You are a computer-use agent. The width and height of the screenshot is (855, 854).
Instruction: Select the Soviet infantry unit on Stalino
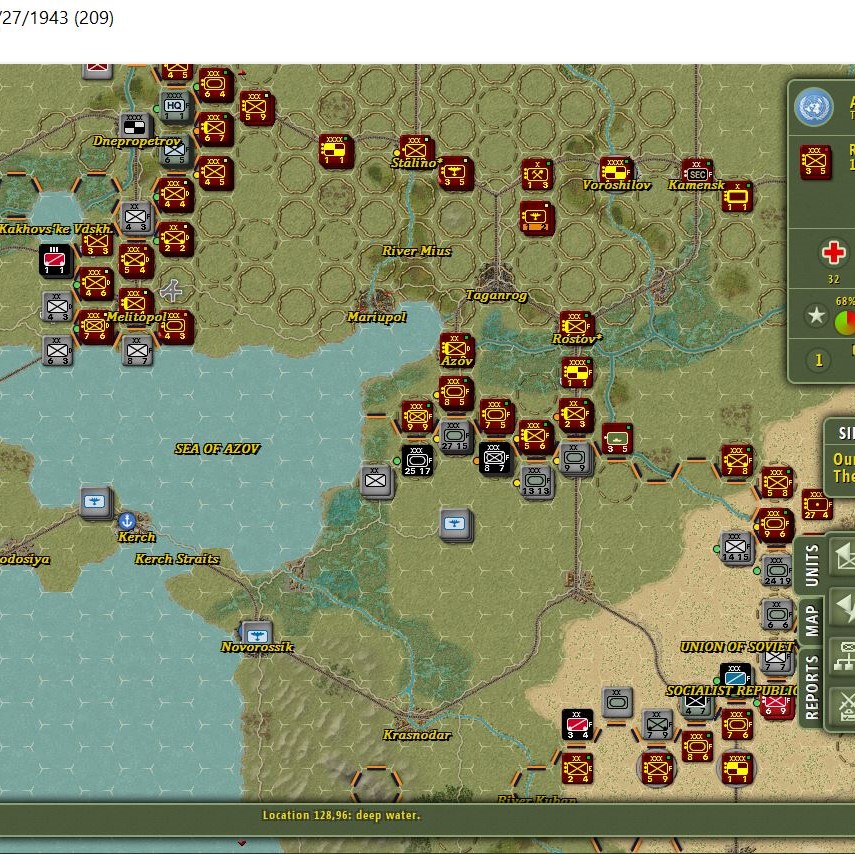tap(416, 149)
